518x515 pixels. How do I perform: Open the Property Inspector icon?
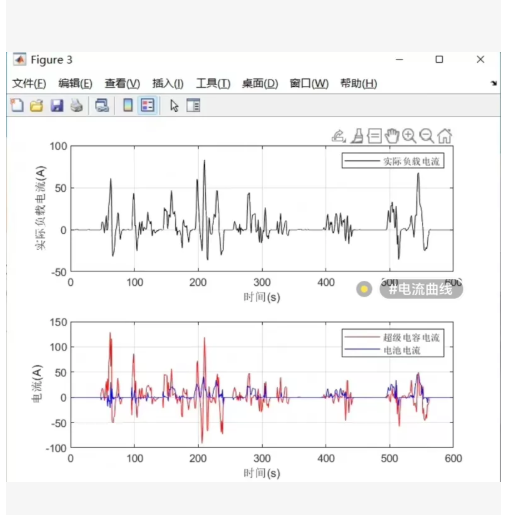click(x=193, y=105)
